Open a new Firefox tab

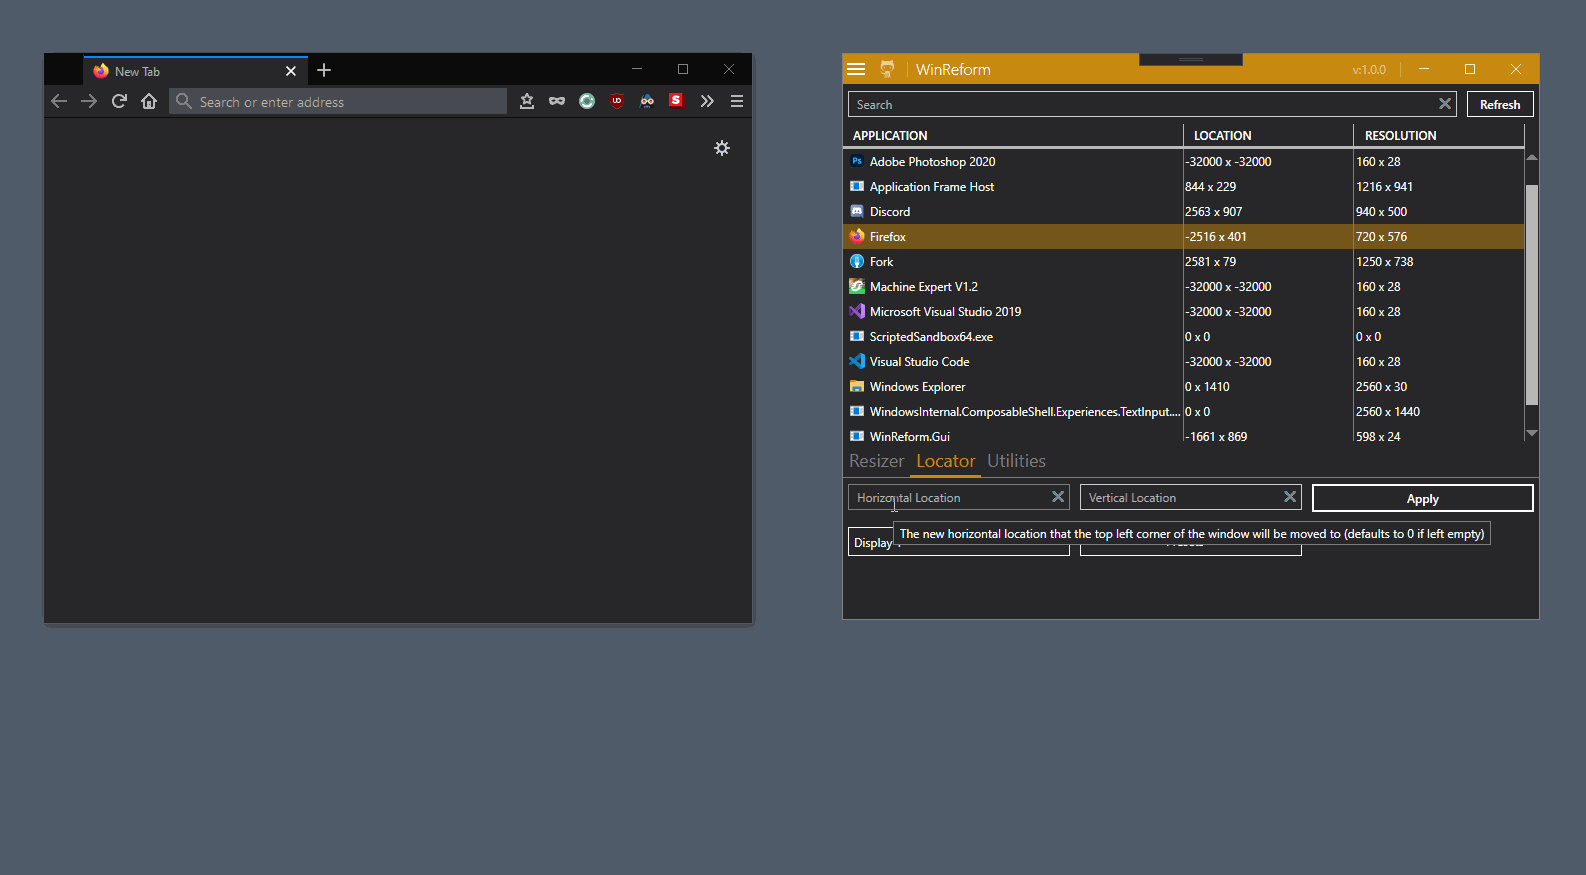324,70
